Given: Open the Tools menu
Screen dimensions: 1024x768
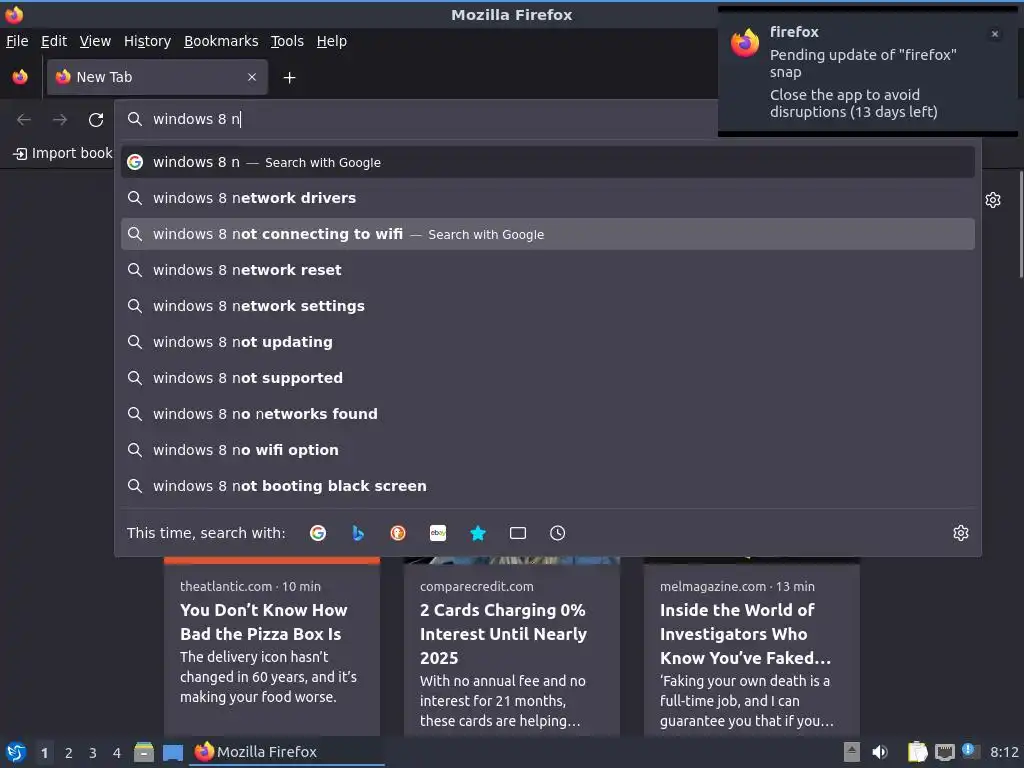Looking at the screenshot, I should pyautogui.click(x=287, y=41).
